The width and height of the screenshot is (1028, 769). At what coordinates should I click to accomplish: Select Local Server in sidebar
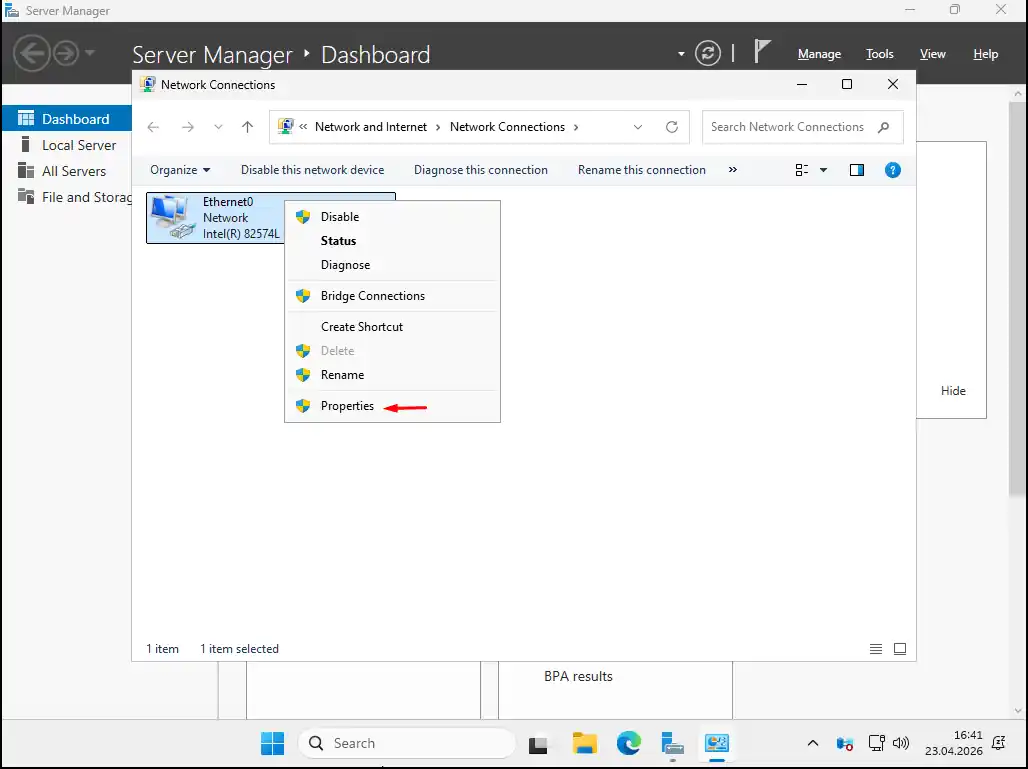(66, 145)
